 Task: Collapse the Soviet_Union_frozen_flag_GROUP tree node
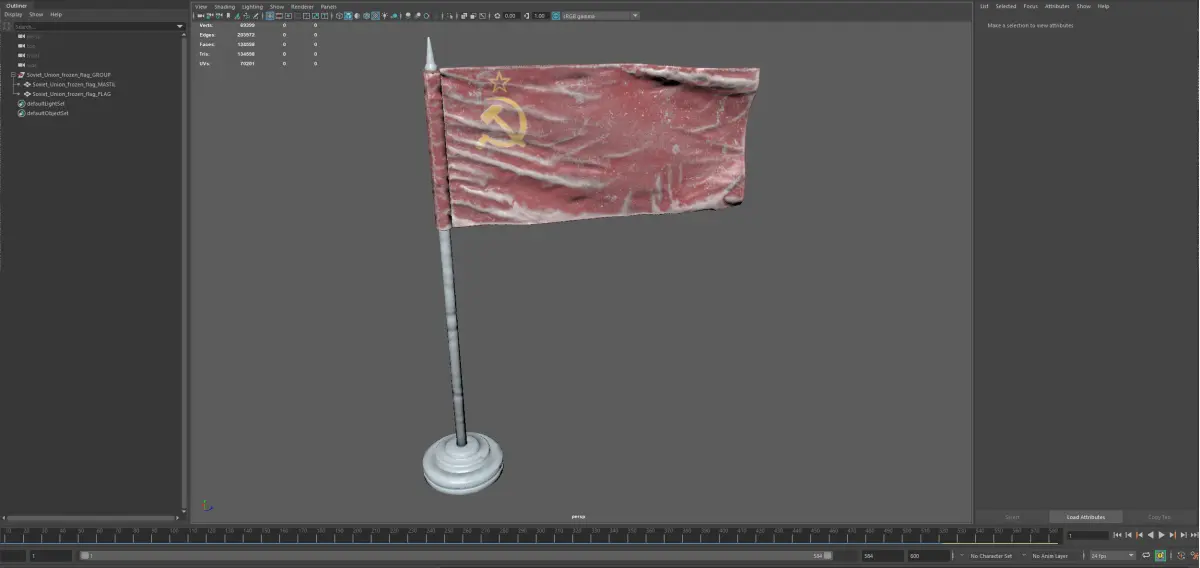coord(13,75)
